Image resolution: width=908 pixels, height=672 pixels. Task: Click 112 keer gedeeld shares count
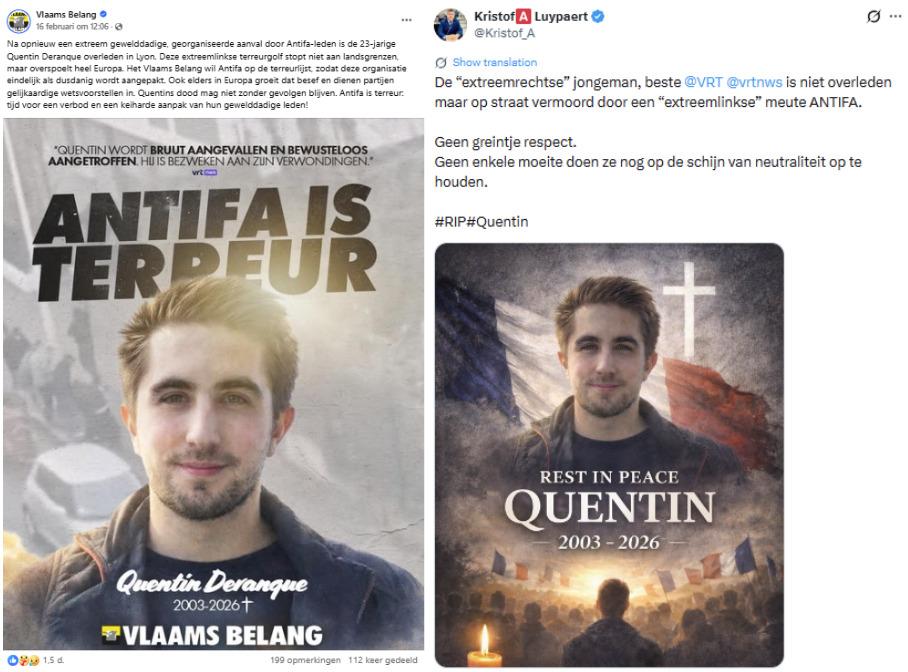coord(382,660)
